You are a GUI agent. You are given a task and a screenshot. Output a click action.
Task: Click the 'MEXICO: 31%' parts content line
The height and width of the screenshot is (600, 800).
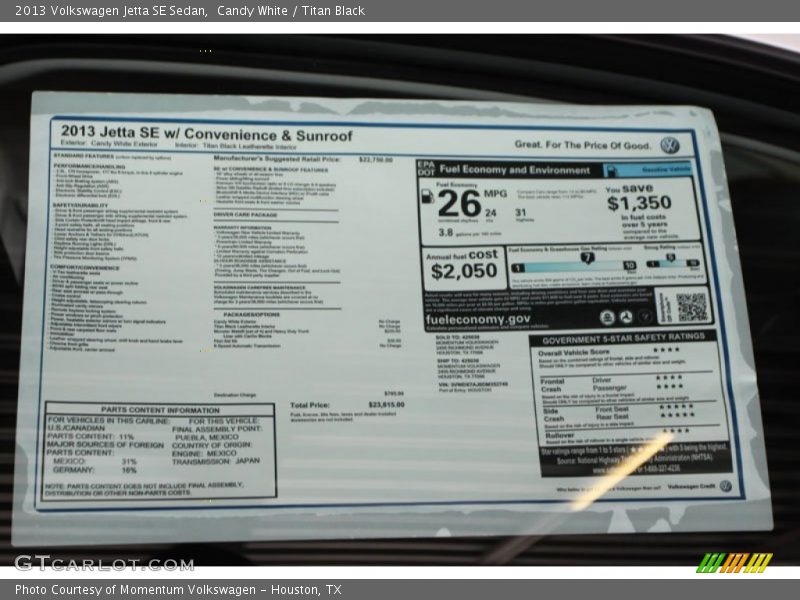(x=94, y=461)
